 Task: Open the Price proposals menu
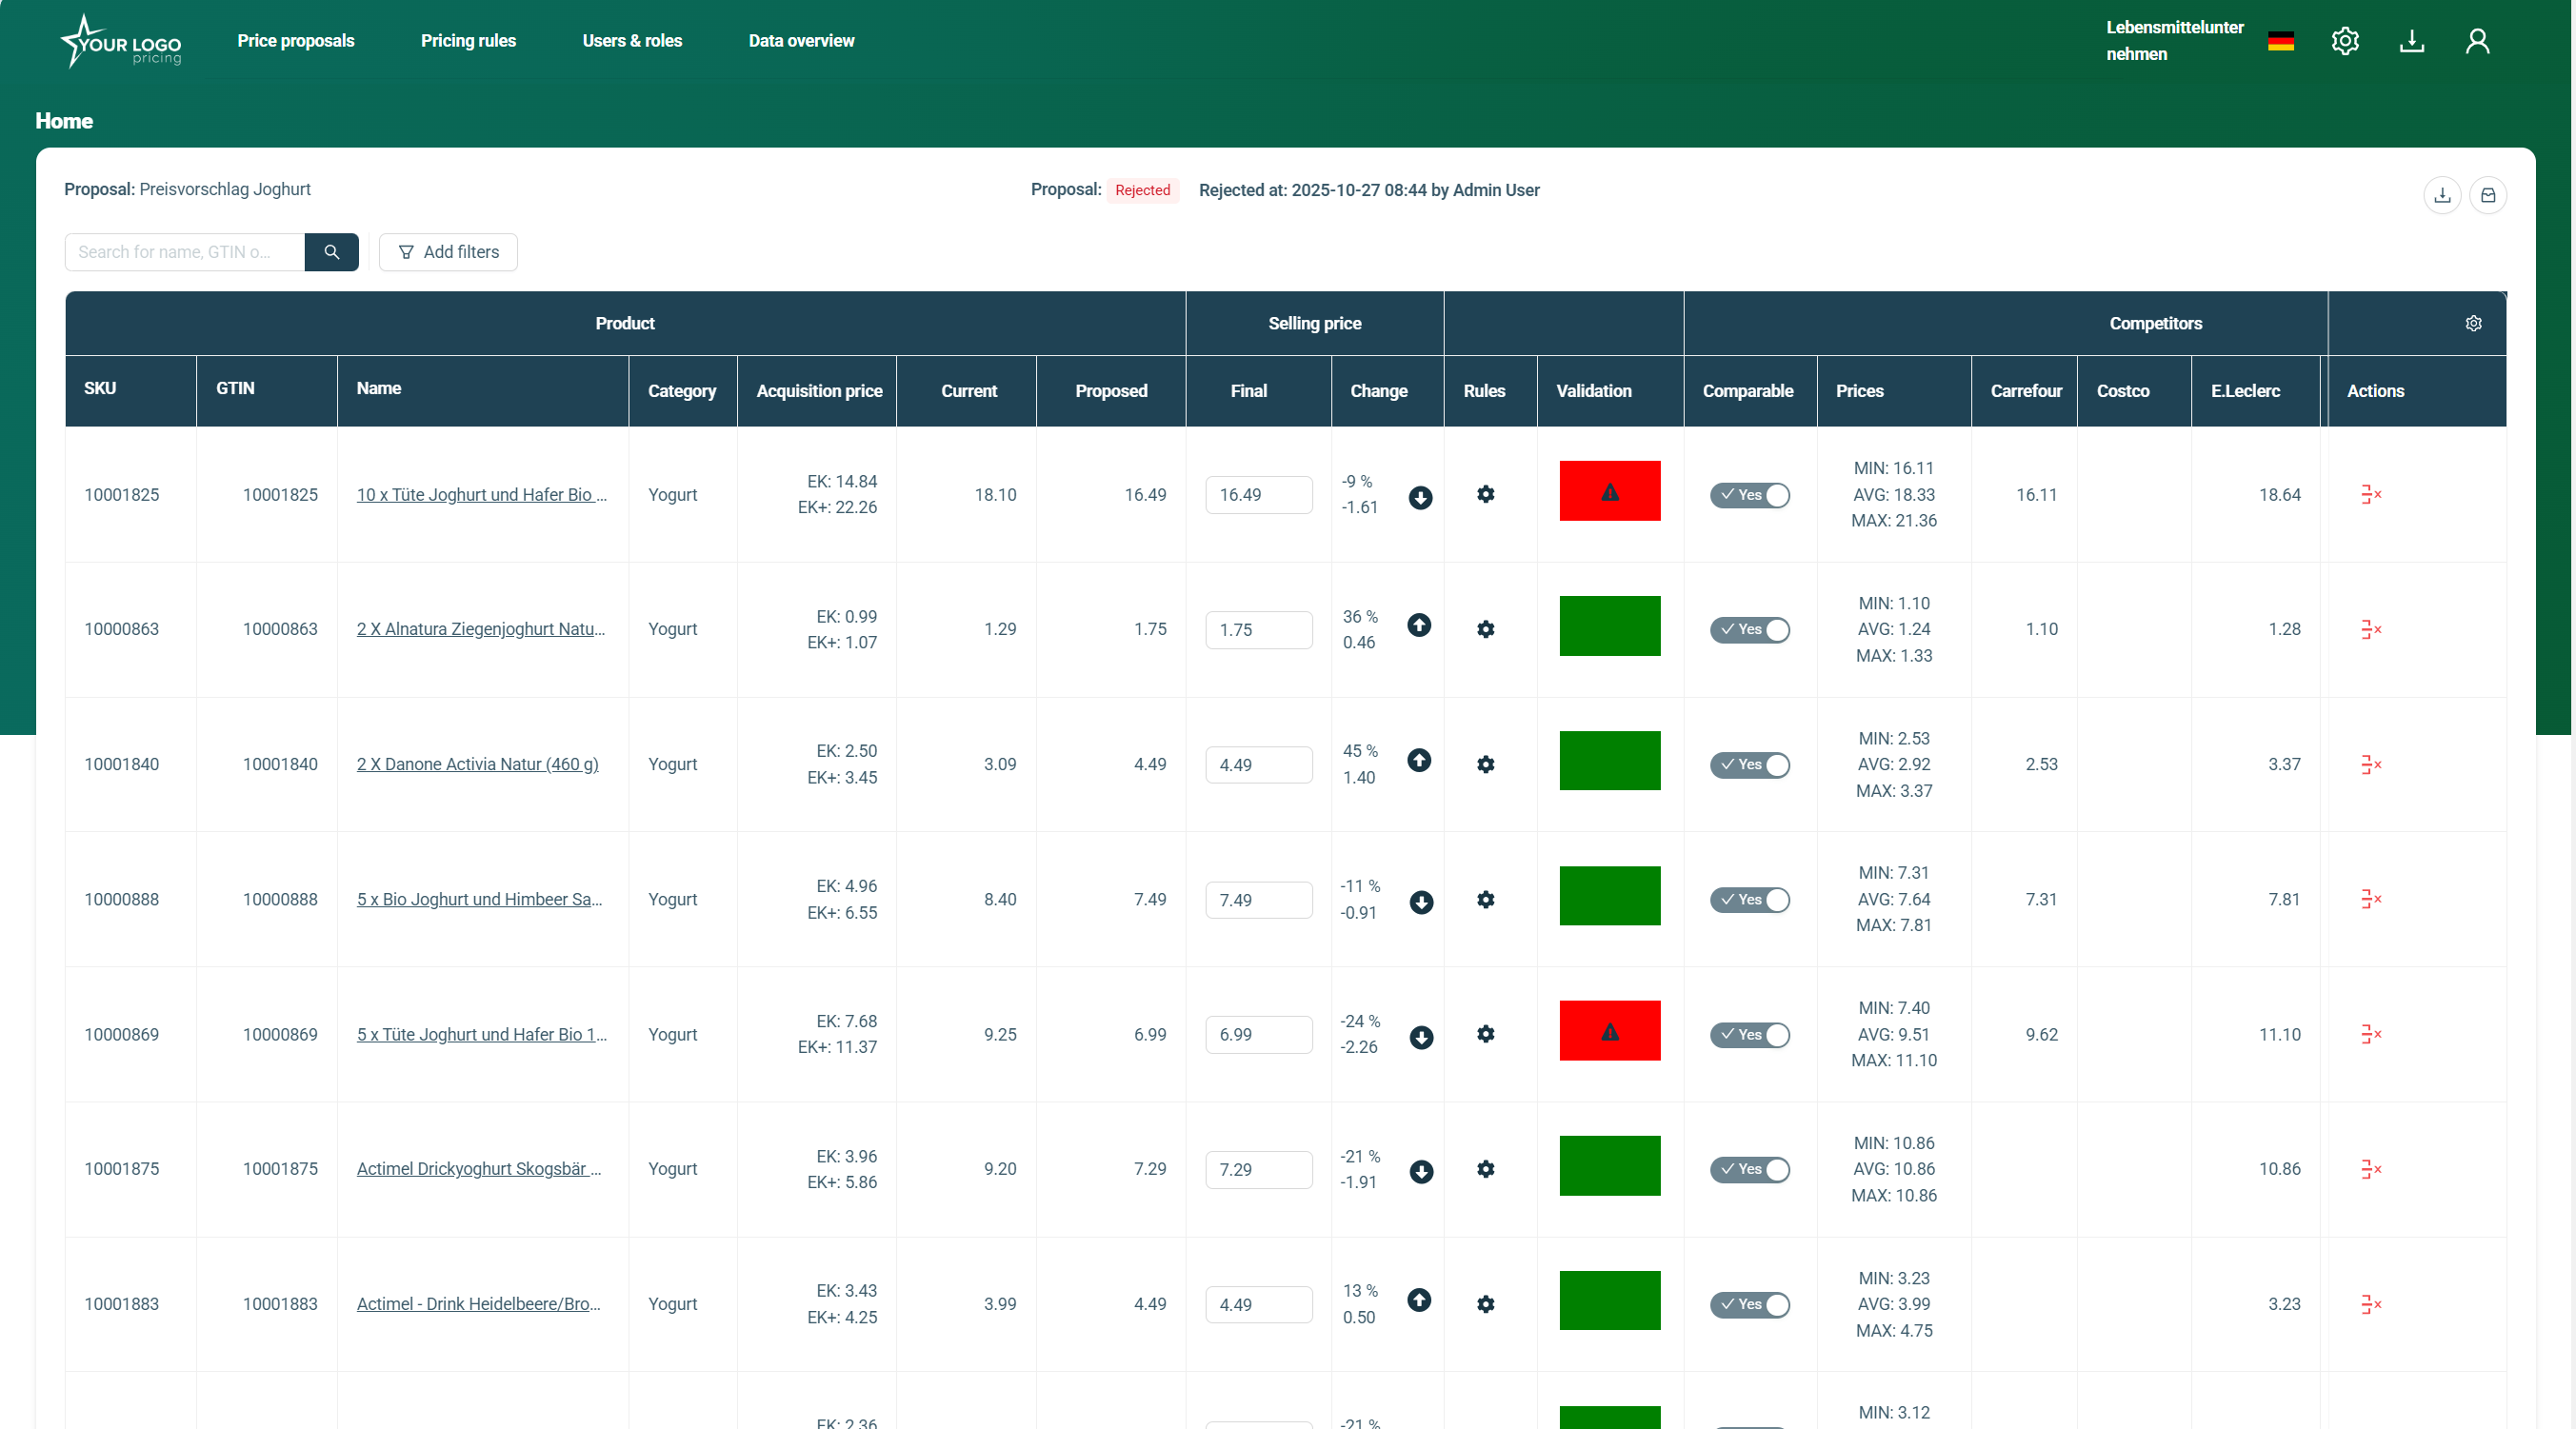pyautogui.click(x=296, y=41)
